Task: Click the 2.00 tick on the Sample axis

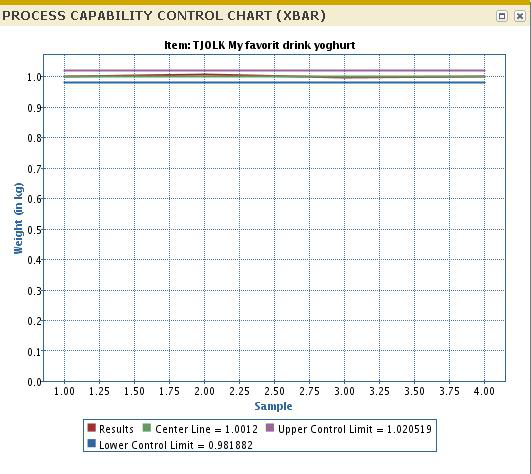Action: pos(204,391)
